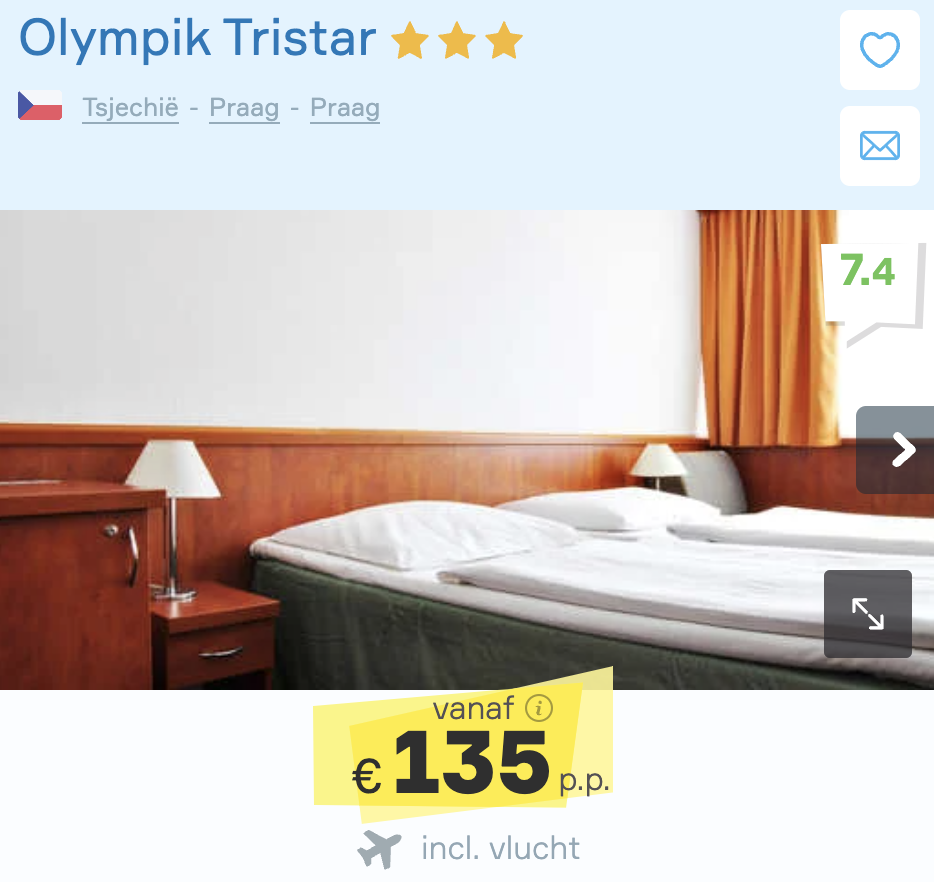Click the third gold star rating
Viewport: 934px width, 882px height.
click(x=504, y=40)
